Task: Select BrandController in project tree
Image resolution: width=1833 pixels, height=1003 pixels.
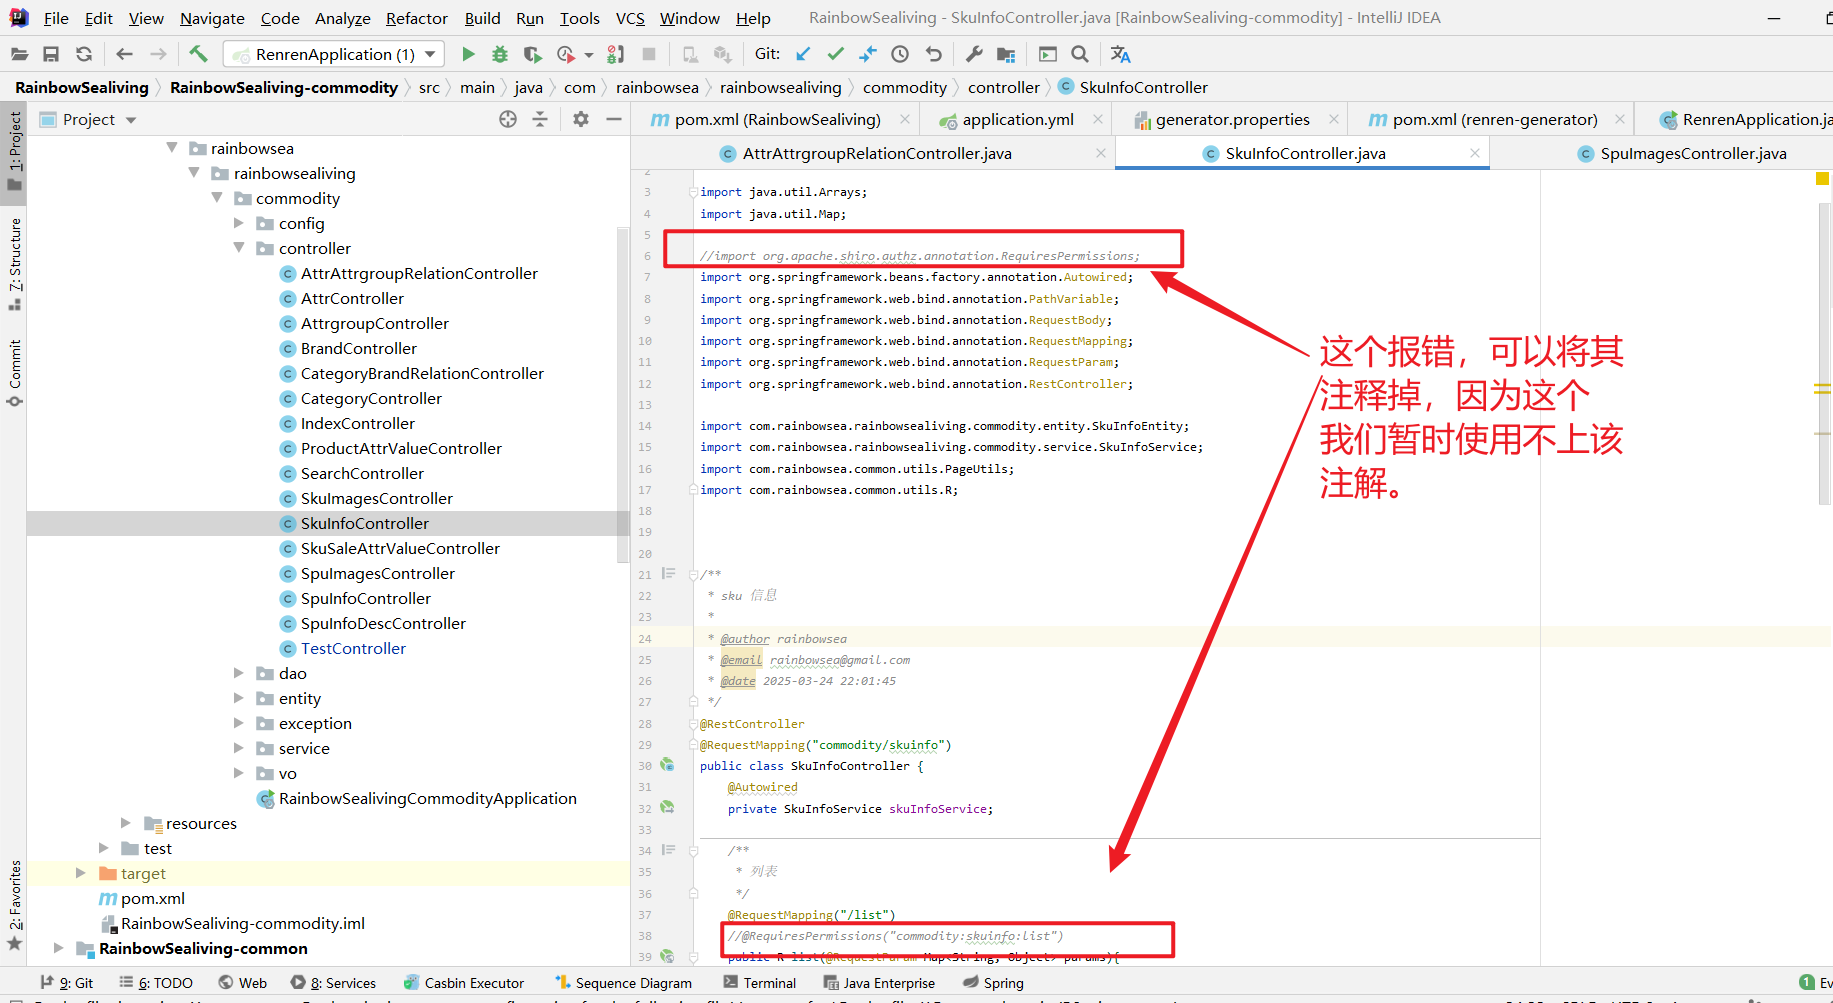Action: pos(358,348)
